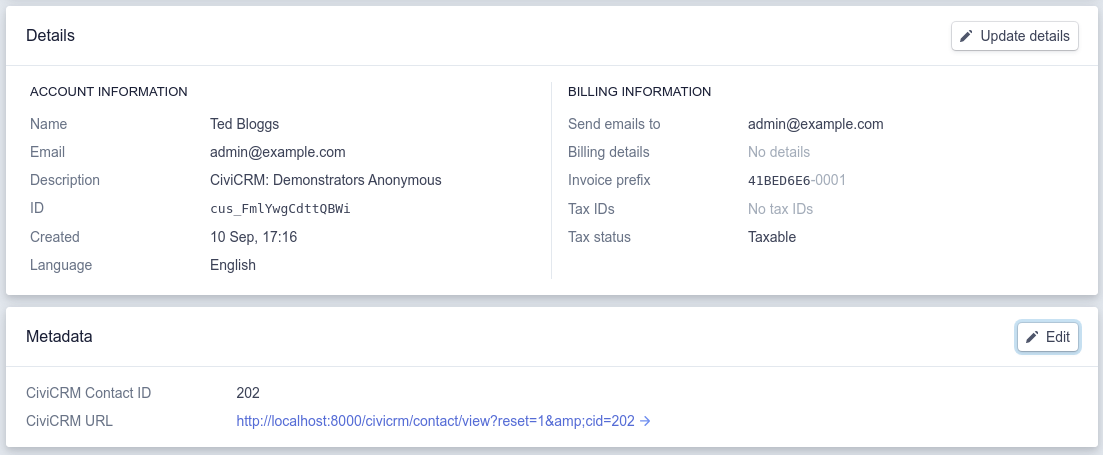Select the customer ID cus_FmlYwgCdttQBWi

point(280,209)
